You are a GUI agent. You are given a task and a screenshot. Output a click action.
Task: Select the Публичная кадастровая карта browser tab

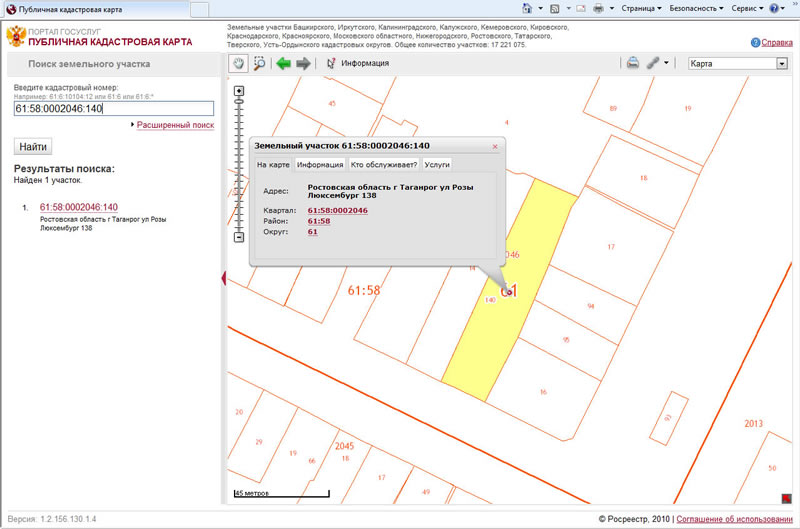point(97,9)
